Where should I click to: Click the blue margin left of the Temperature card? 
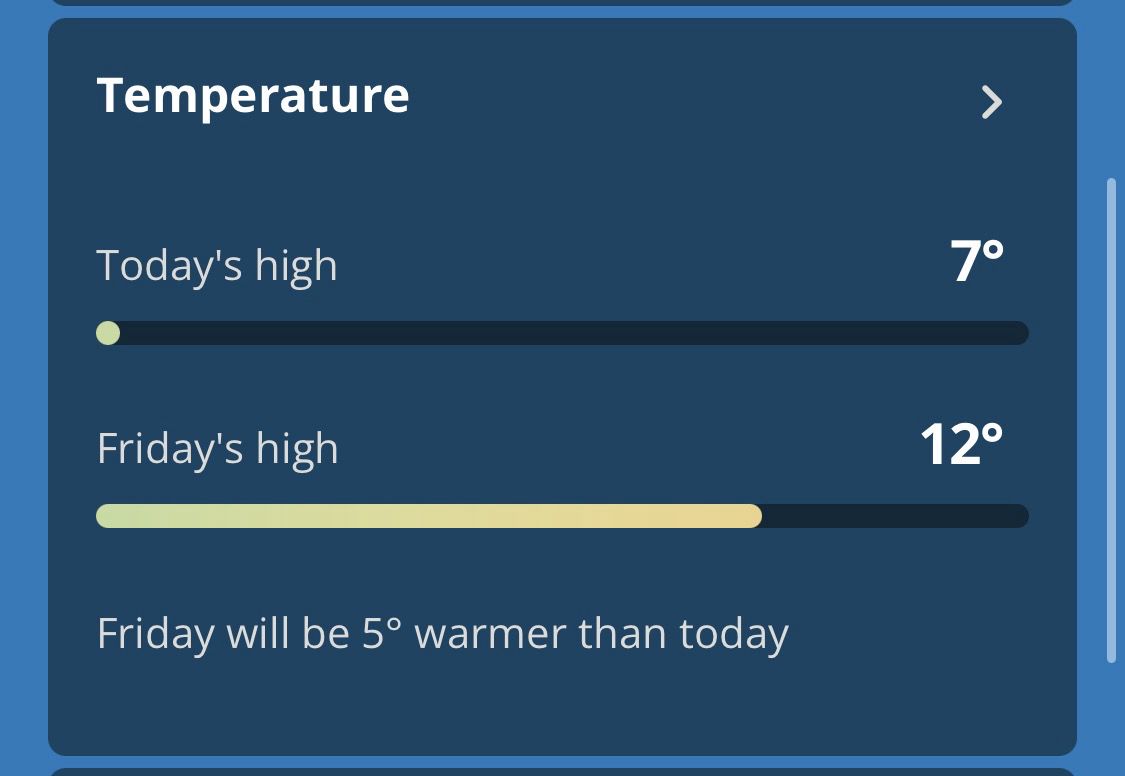23,388
